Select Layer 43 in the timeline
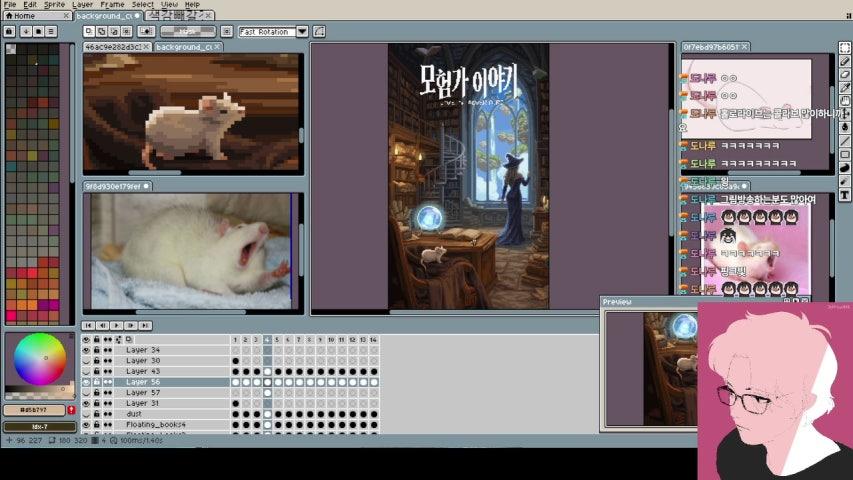Image resolution: width=853 pixels, height=480 pixels. pyautogui.click(x=143, y=371)
